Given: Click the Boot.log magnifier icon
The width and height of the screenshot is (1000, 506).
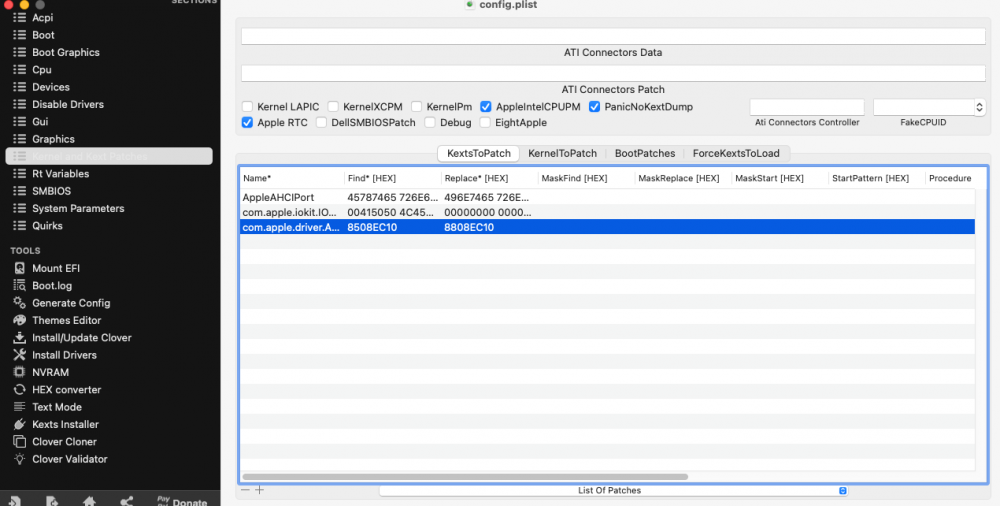Looking at the screenshot, I should coord(20,285).
